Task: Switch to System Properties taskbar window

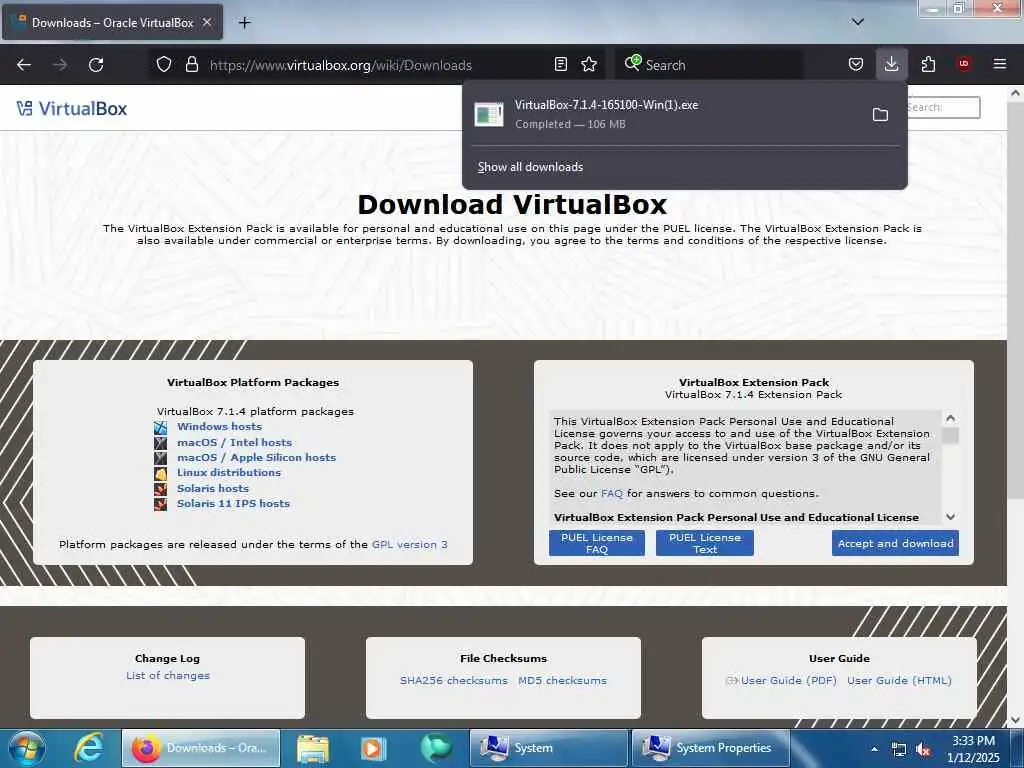Action: click(x=710, y=748)
